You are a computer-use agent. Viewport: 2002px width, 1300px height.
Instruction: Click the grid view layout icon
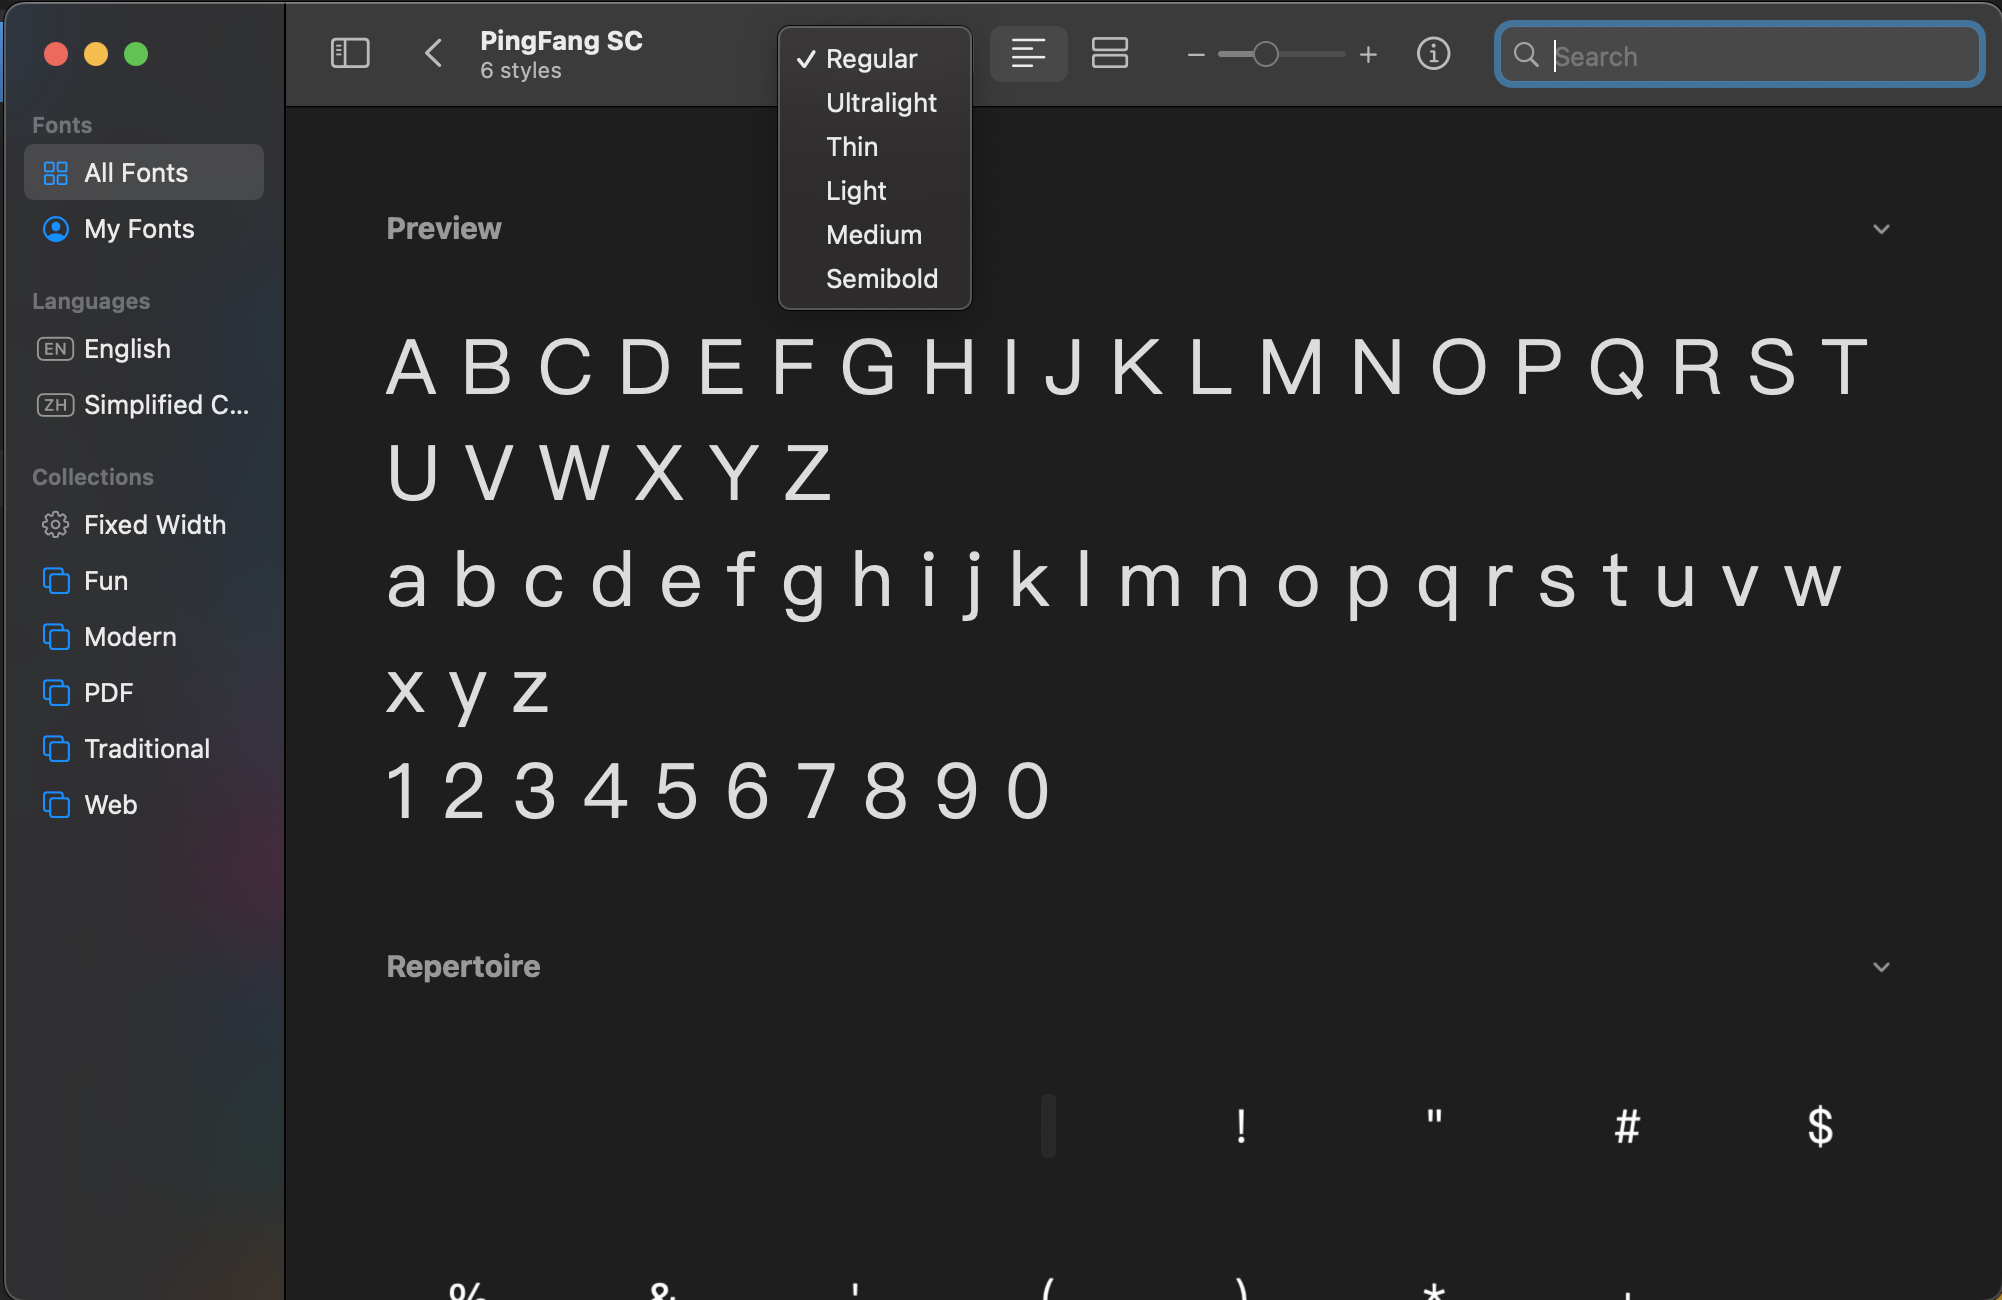(x=1110, y=55)
